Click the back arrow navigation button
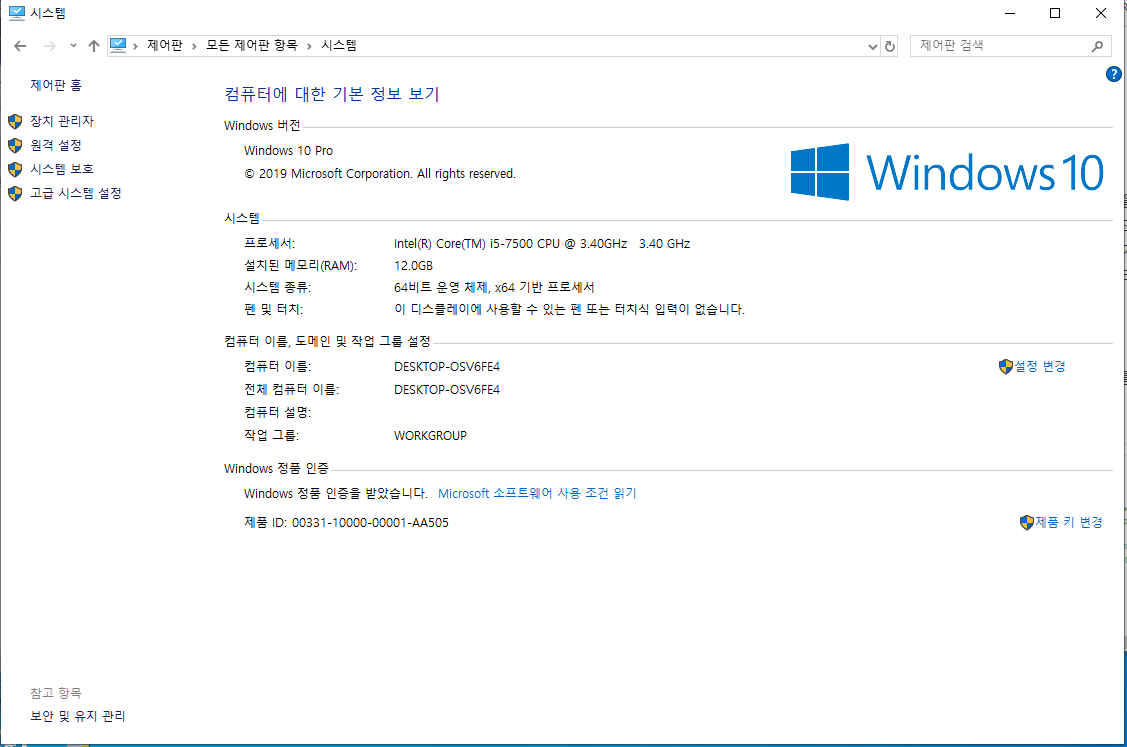Screen dimensions: 1127x747 [20, 46]
